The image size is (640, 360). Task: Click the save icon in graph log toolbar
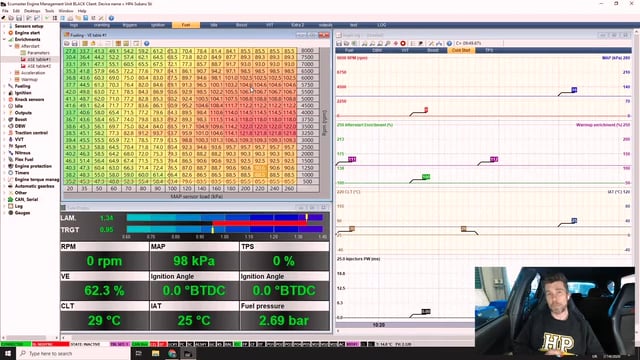coord(339,43)
